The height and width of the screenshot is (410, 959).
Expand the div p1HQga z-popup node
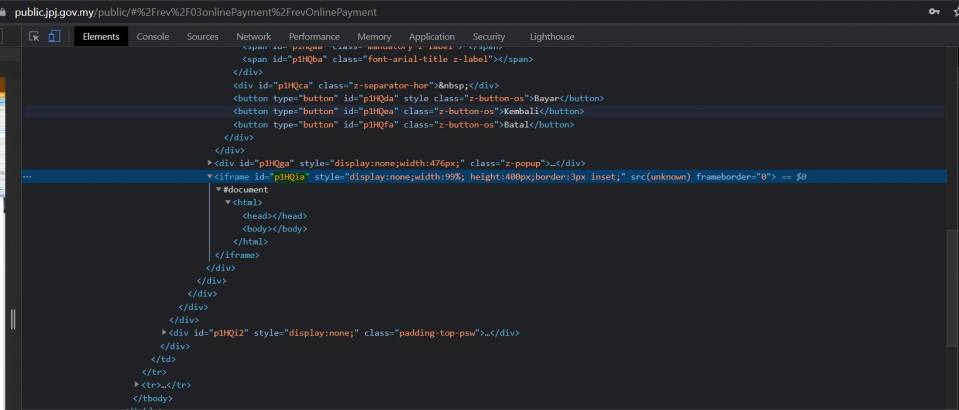[x=210, y=163]
